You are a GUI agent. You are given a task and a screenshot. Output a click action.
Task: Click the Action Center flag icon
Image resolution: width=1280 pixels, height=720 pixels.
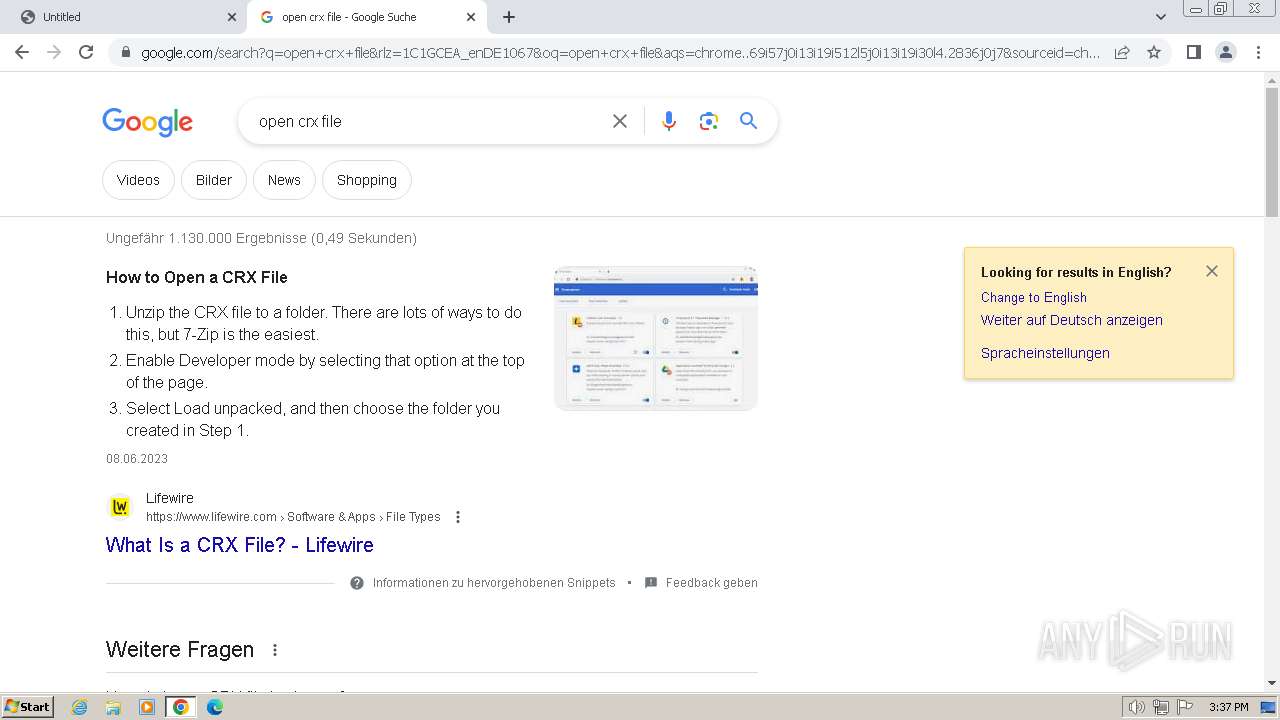[x=1185, y=707]
